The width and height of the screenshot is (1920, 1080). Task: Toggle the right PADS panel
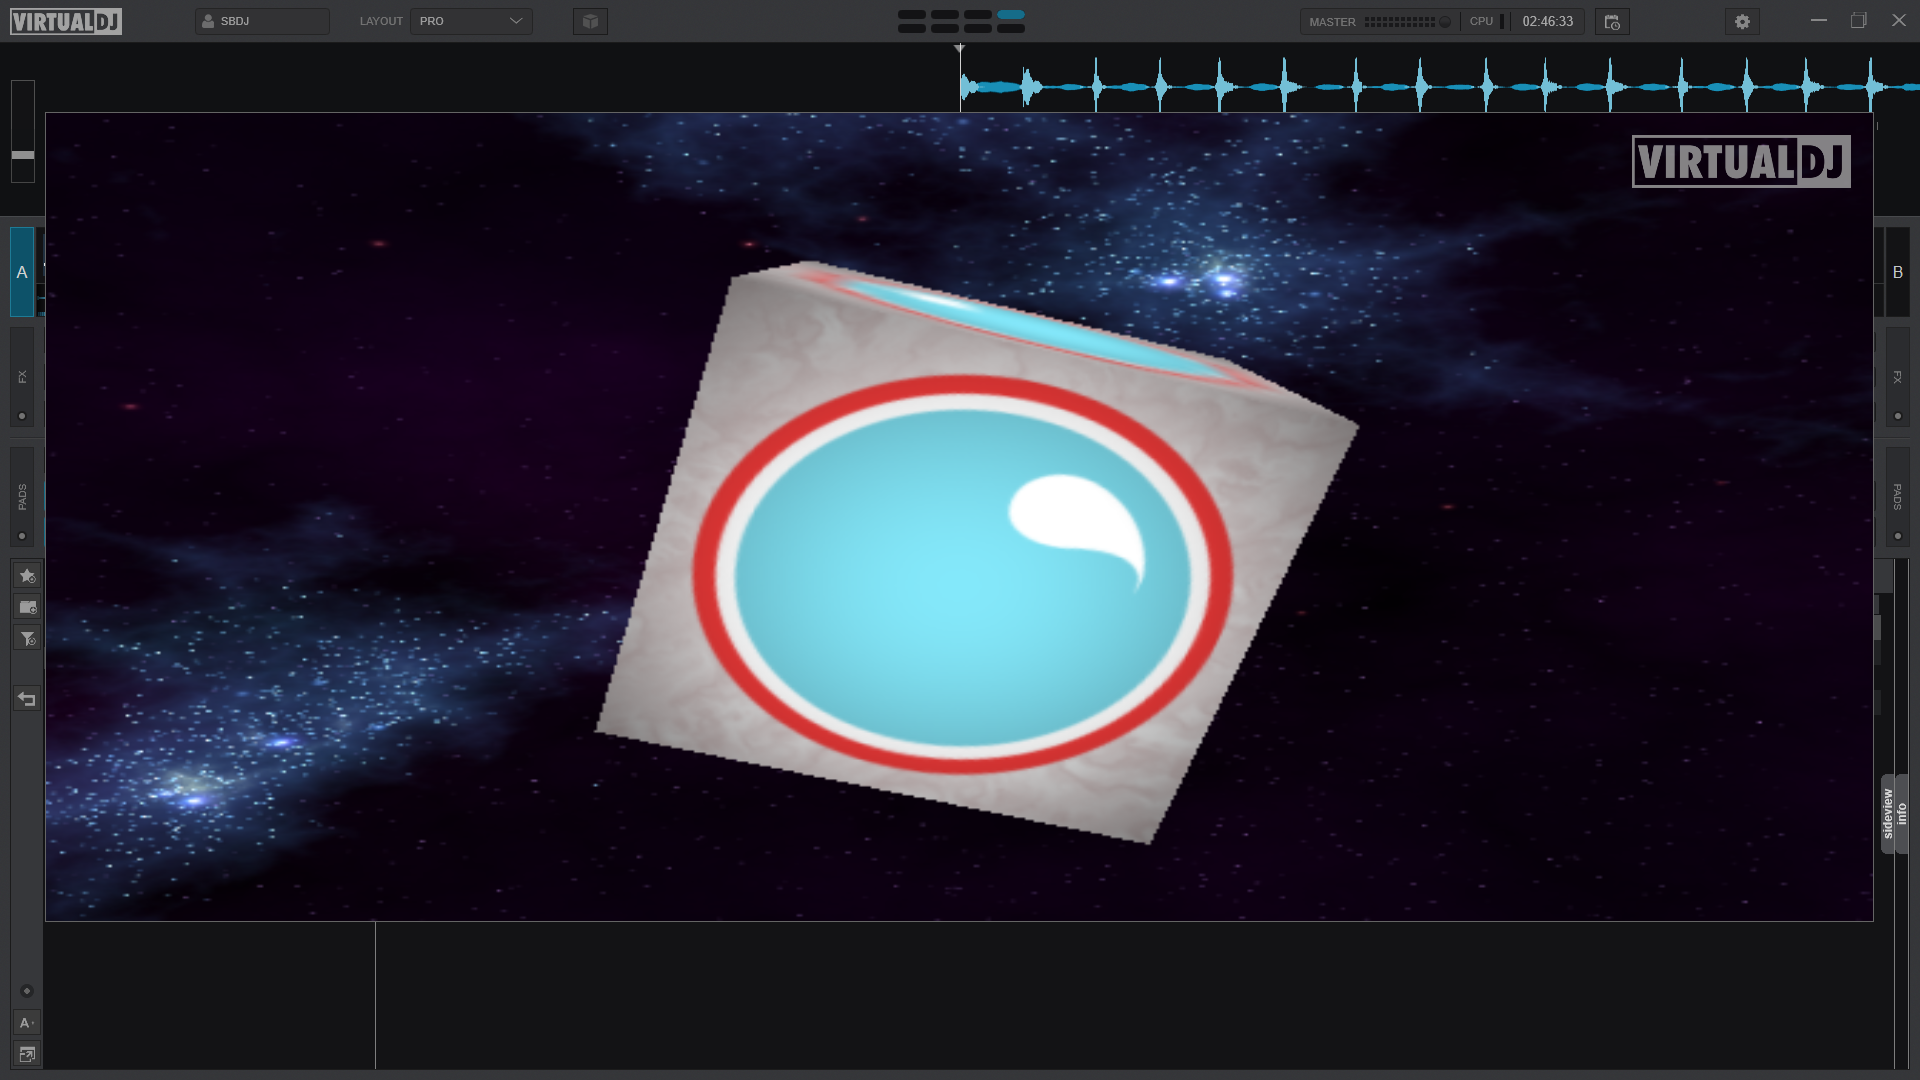pos(1897,497)
